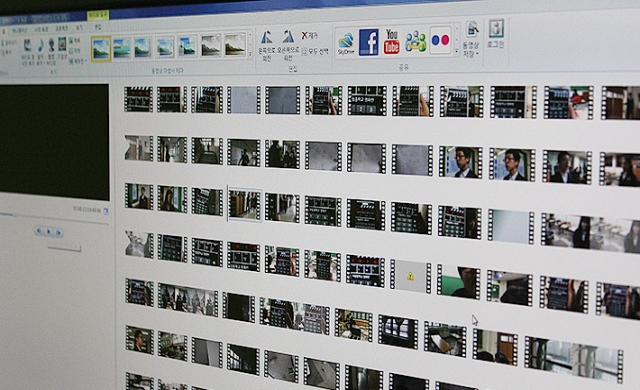Open the highlighted Video Tools tab
Screen dimensions: 640x390
click(98, 16)
